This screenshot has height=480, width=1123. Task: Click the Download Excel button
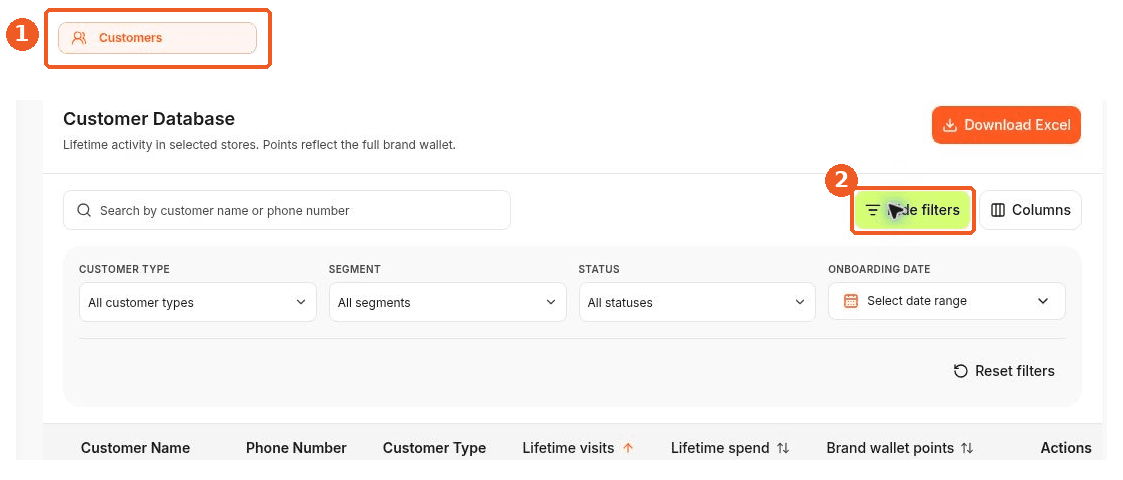pos(1006,125)
